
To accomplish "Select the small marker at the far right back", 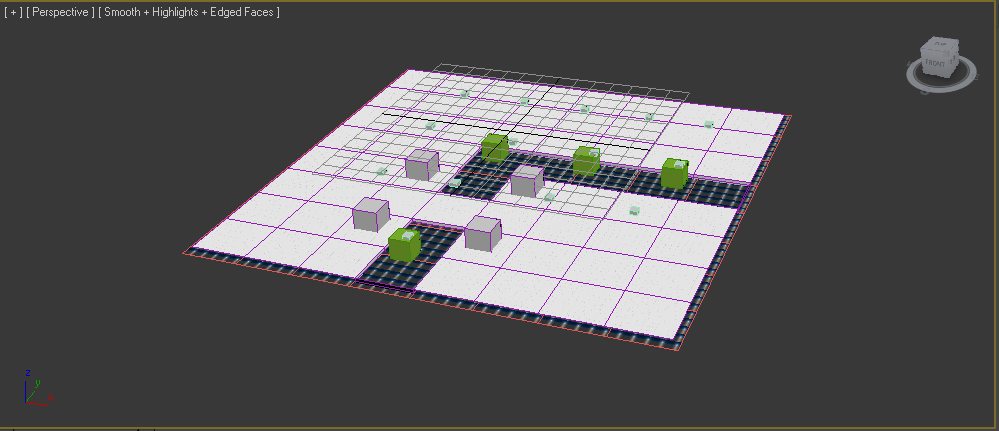I will click(x=708, y=125).
